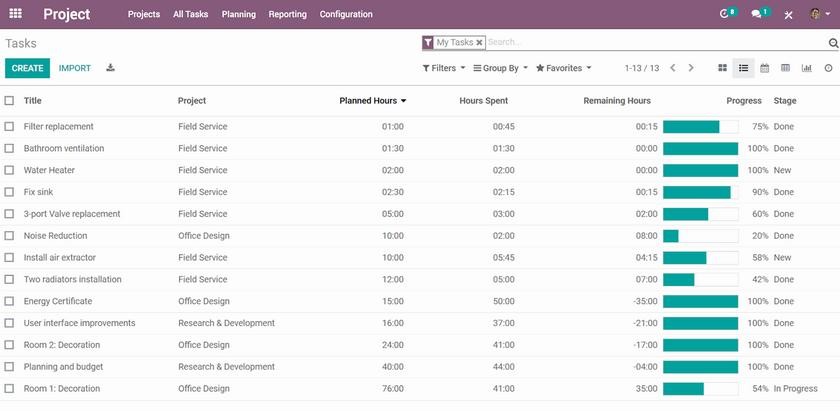
Task: Open the Install air extractor task
Action: pos(59,258)
